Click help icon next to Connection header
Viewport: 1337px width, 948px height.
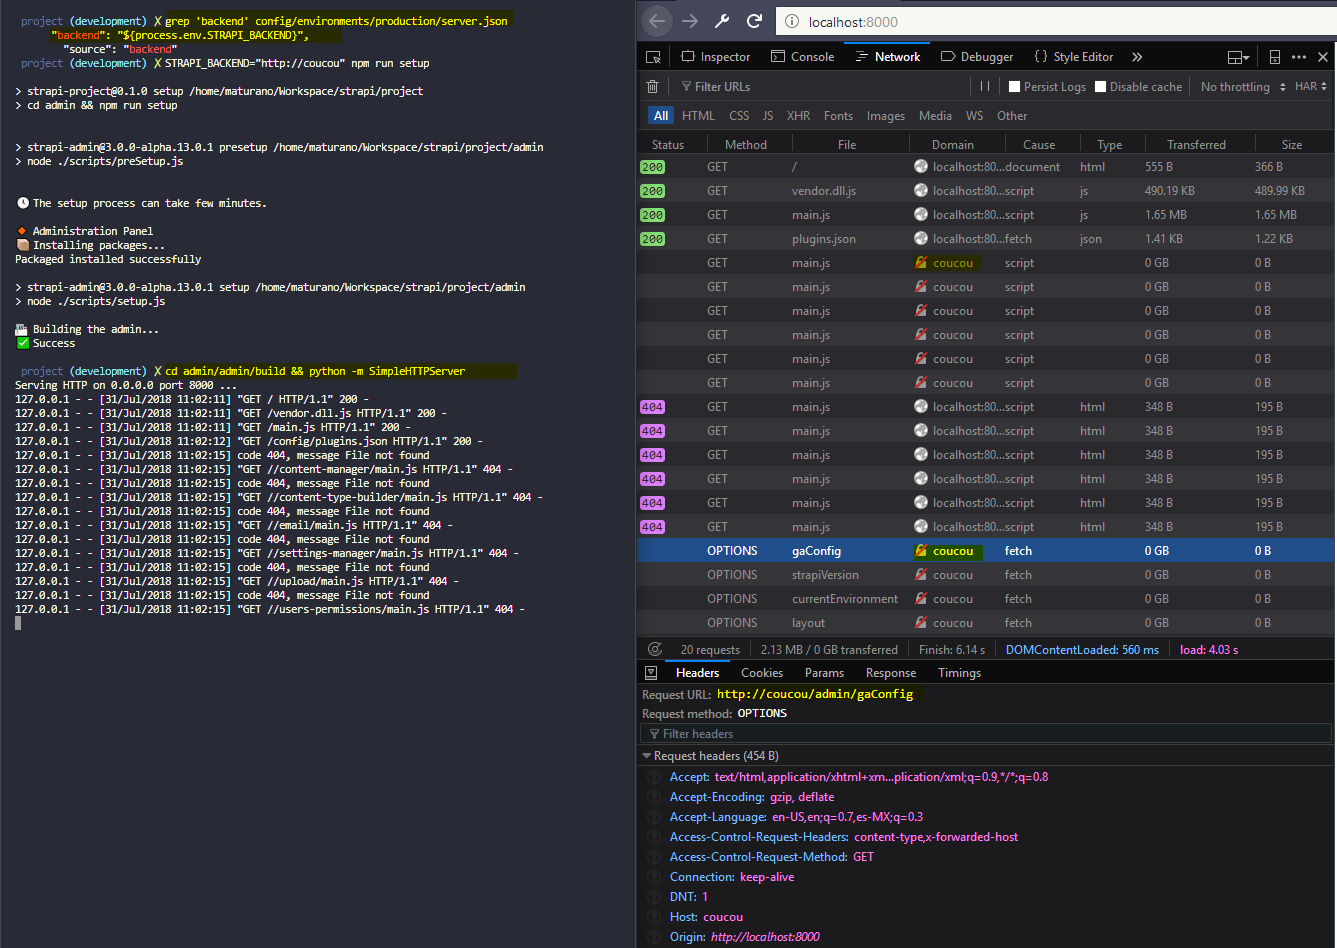pyautogui.click(x=653, y=877)
